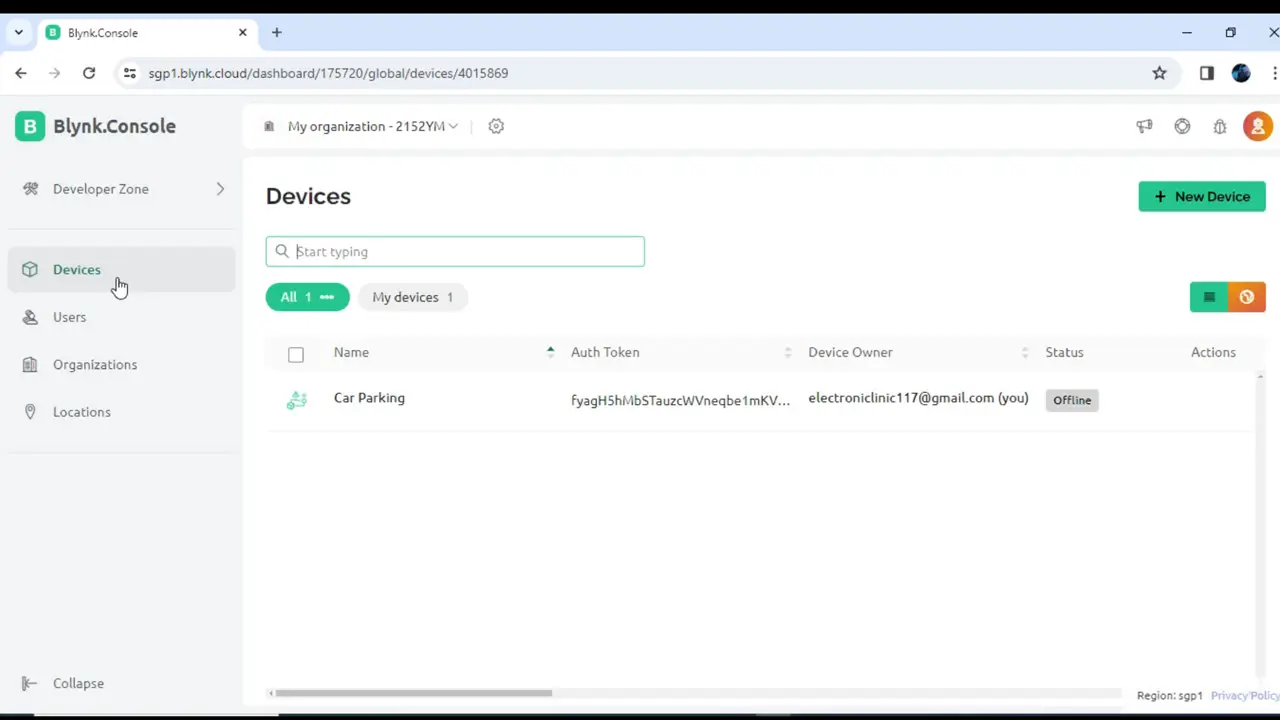Image resolution: width=1280 pixels, height=720 pixels.
Task: Click the Start typing search field
Action: [x=455, y=251]
